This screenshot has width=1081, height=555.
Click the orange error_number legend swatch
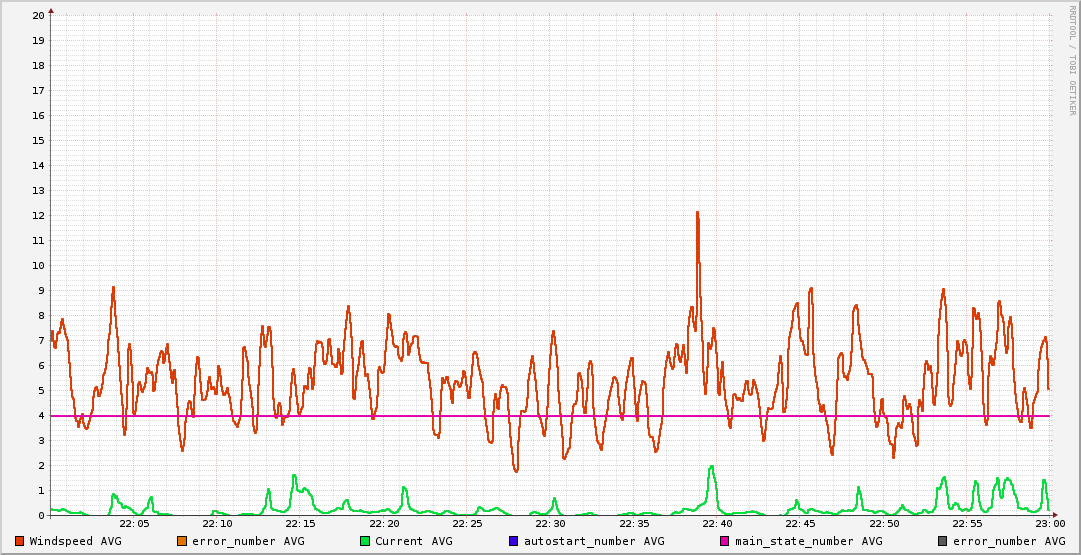tap(182, 541)
